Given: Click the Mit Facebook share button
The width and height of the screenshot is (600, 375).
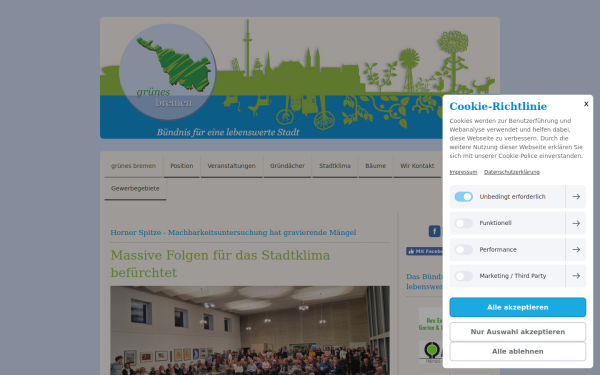Looking at the screenshot, I should (425, 251).
